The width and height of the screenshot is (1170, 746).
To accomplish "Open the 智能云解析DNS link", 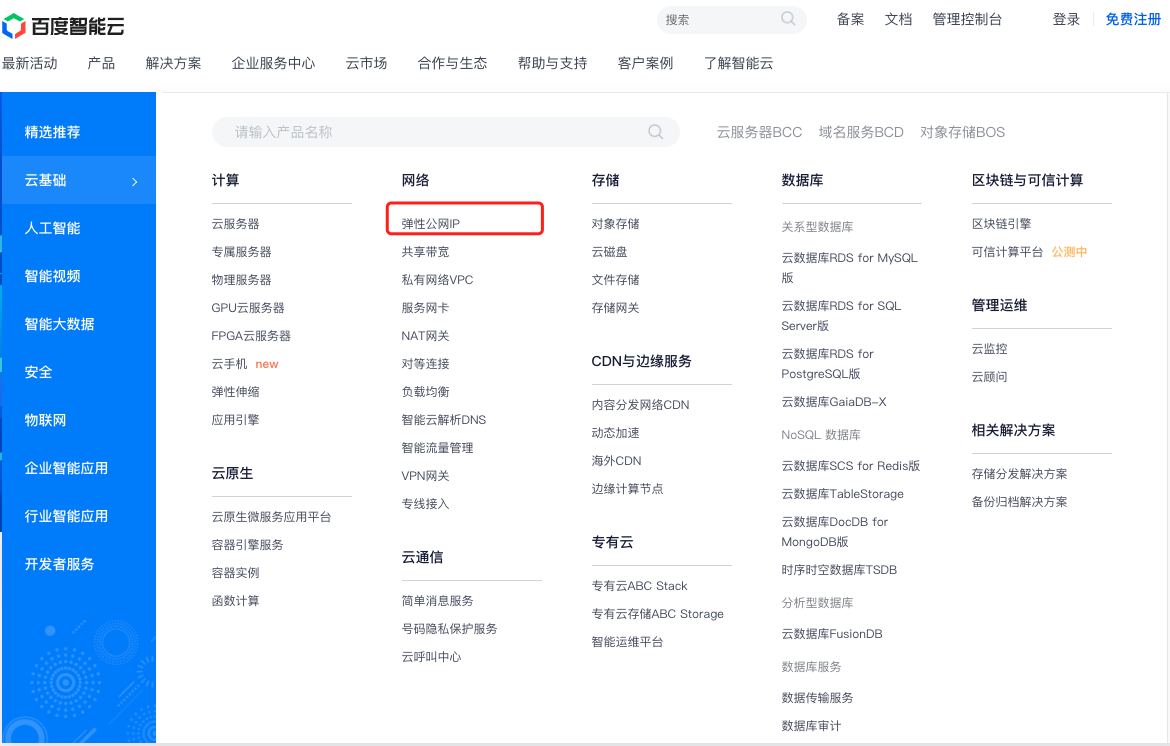I will click(444, 420).
